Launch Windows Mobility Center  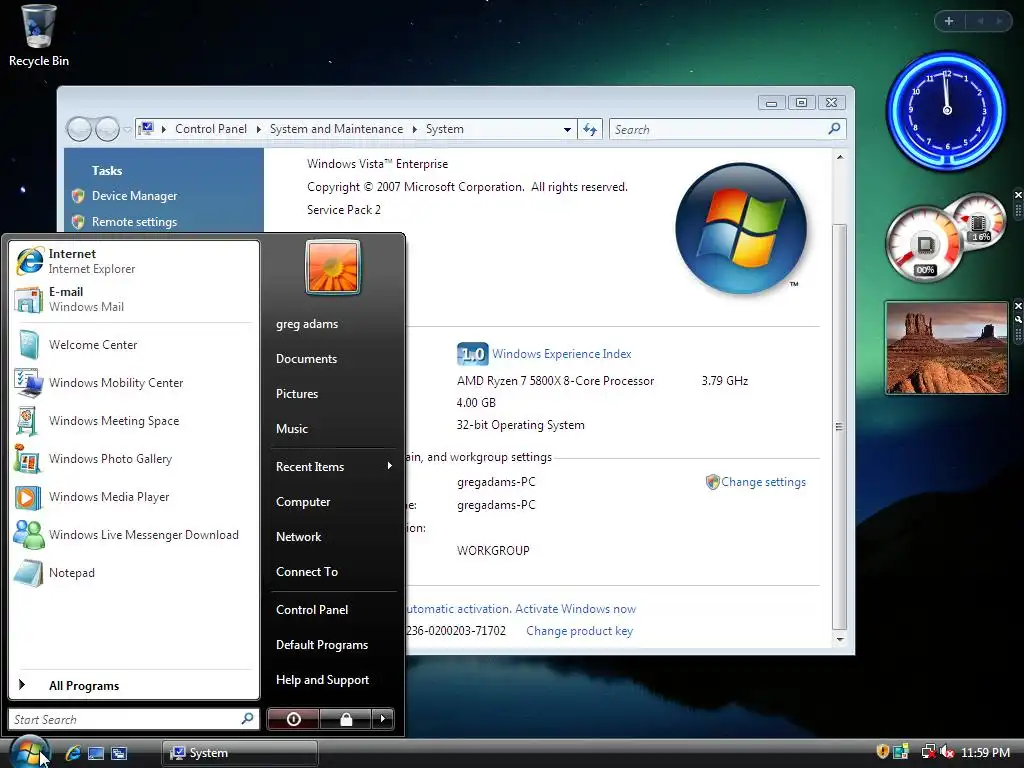[x=134, y=383]
